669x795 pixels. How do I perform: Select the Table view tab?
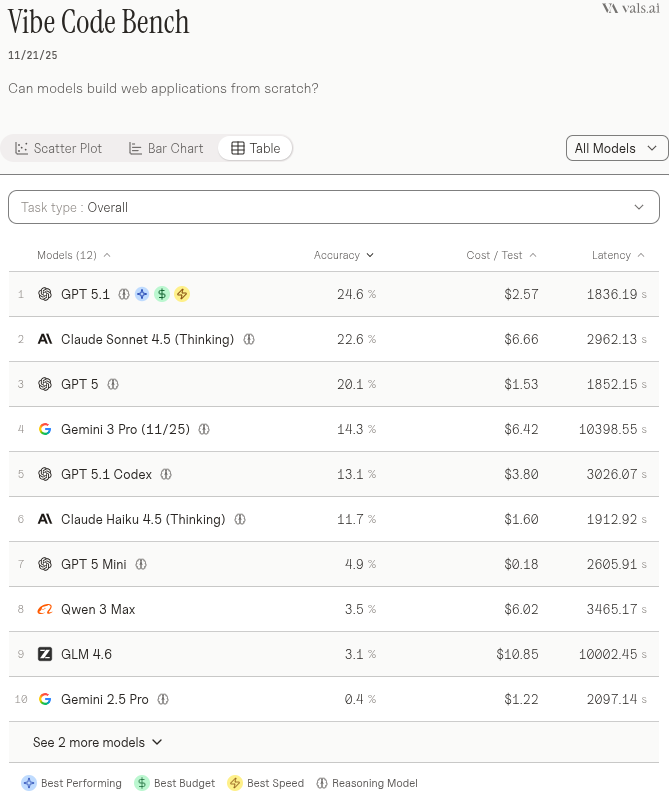pyautogui.click(x=255, y=148)
